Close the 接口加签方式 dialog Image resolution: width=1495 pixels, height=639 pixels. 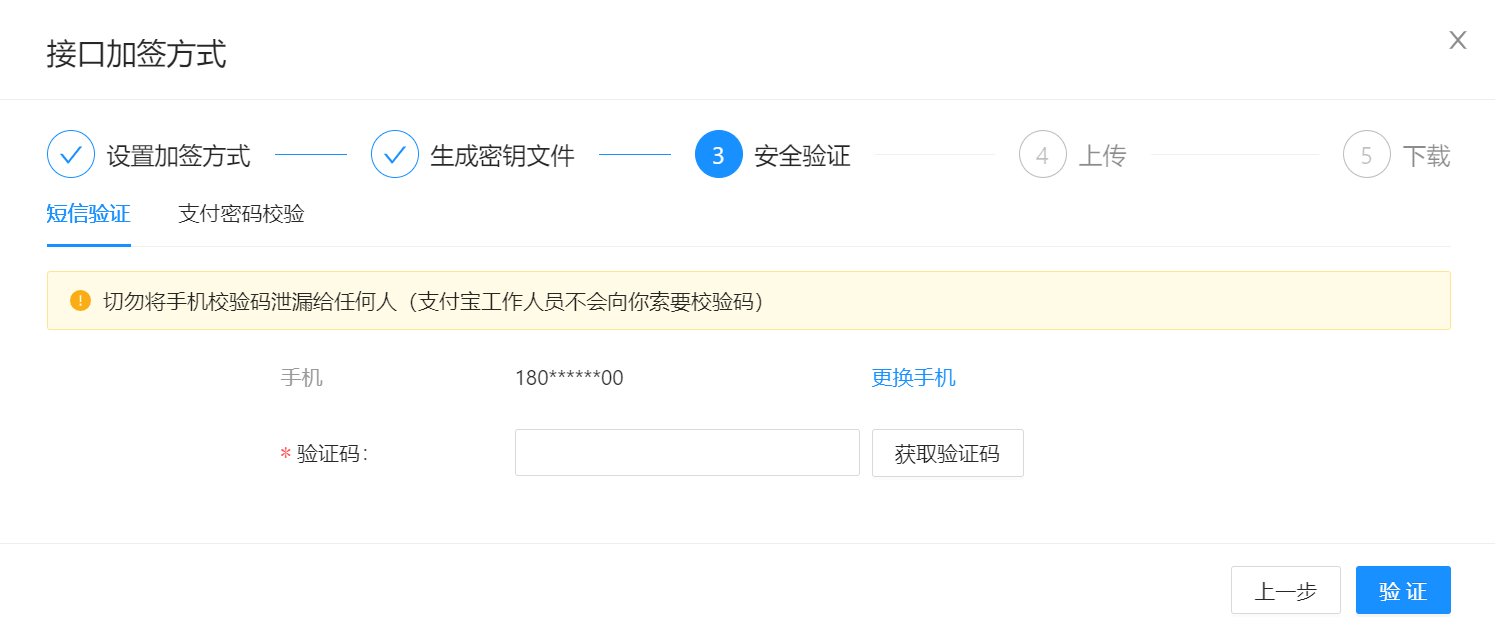coord(1457,40)
